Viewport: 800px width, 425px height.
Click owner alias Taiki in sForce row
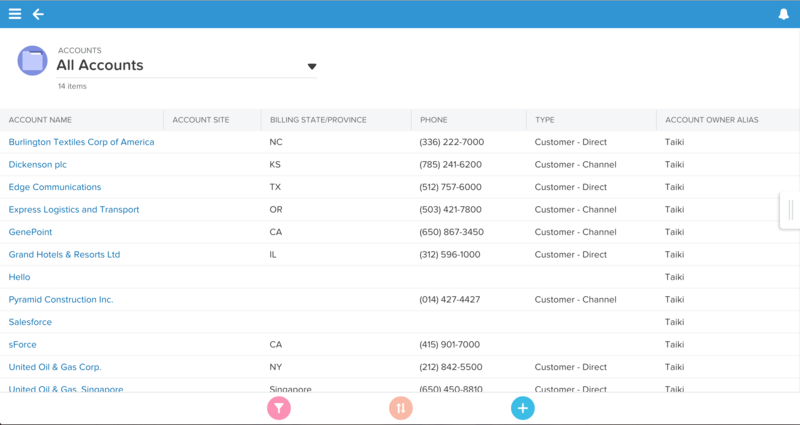click(x=674, y=344)
